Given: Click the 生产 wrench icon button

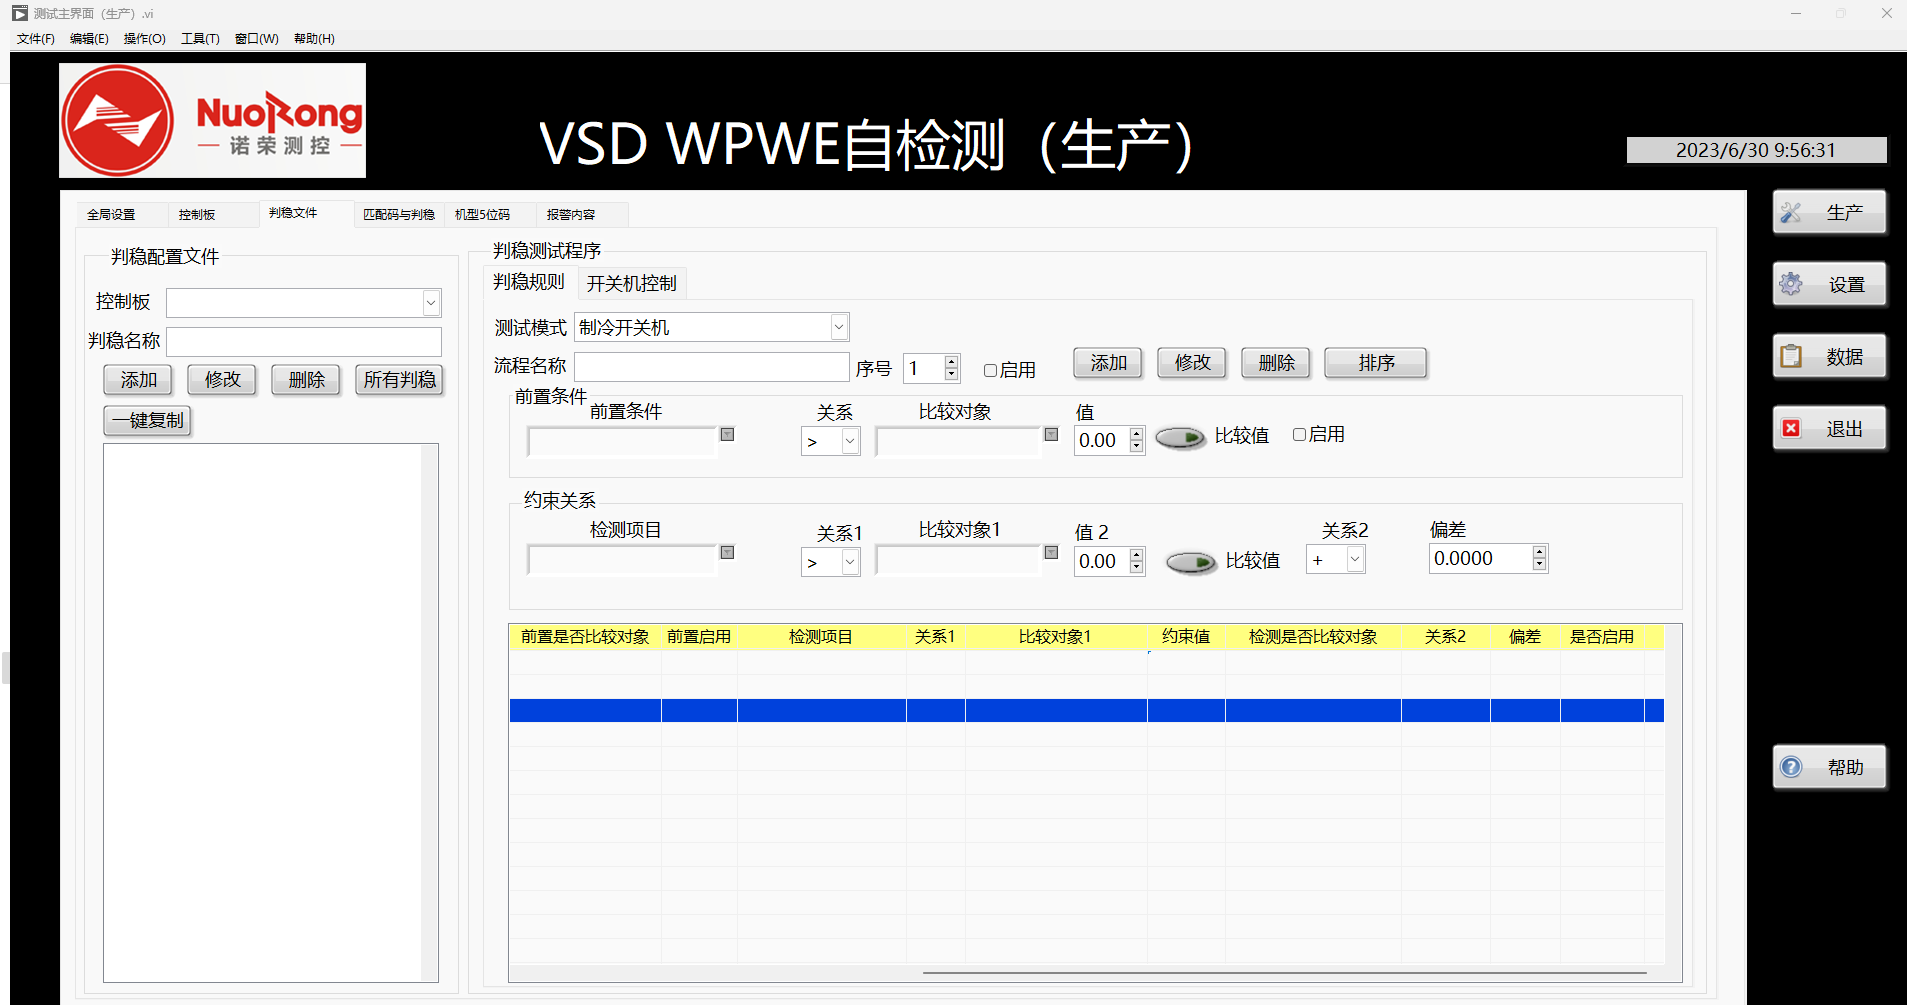Looking at the screenshot, I should point(1791,211).
